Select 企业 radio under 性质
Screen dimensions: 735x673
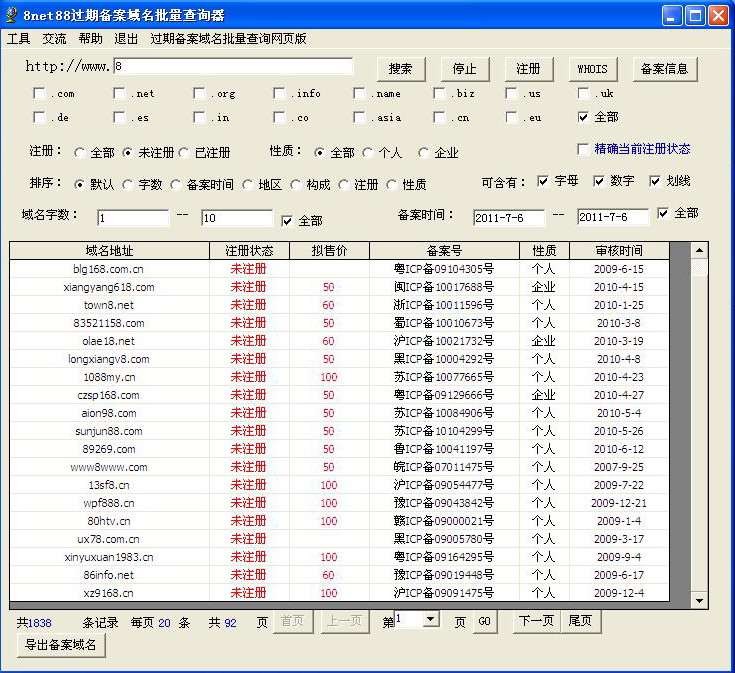click(x=423, y=153)
